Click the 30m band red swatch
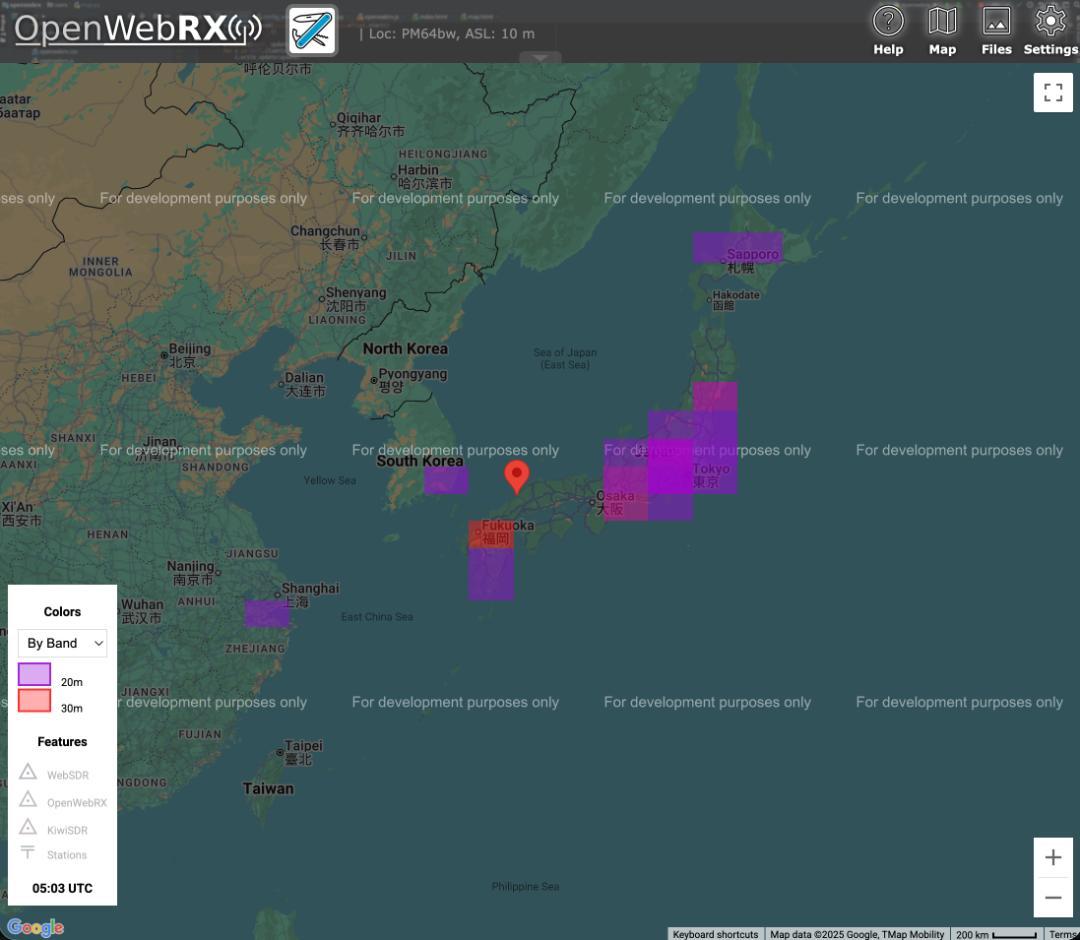This screenshot has width=1080, height=940. coord(34,701)
